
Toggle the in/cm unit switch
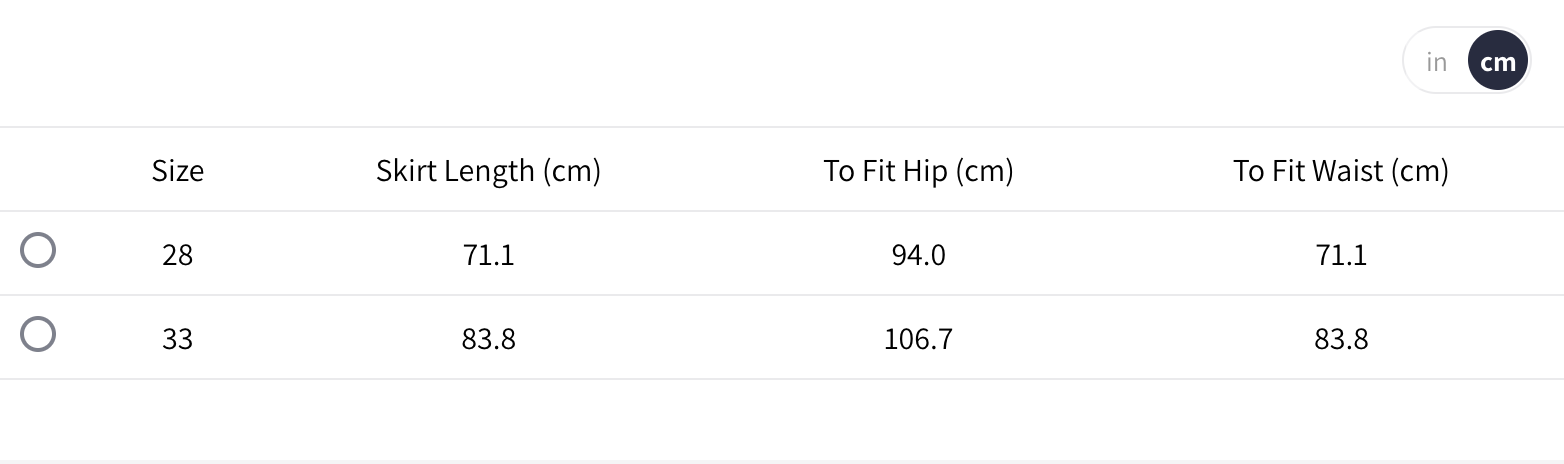click(x=1466, y=62)
